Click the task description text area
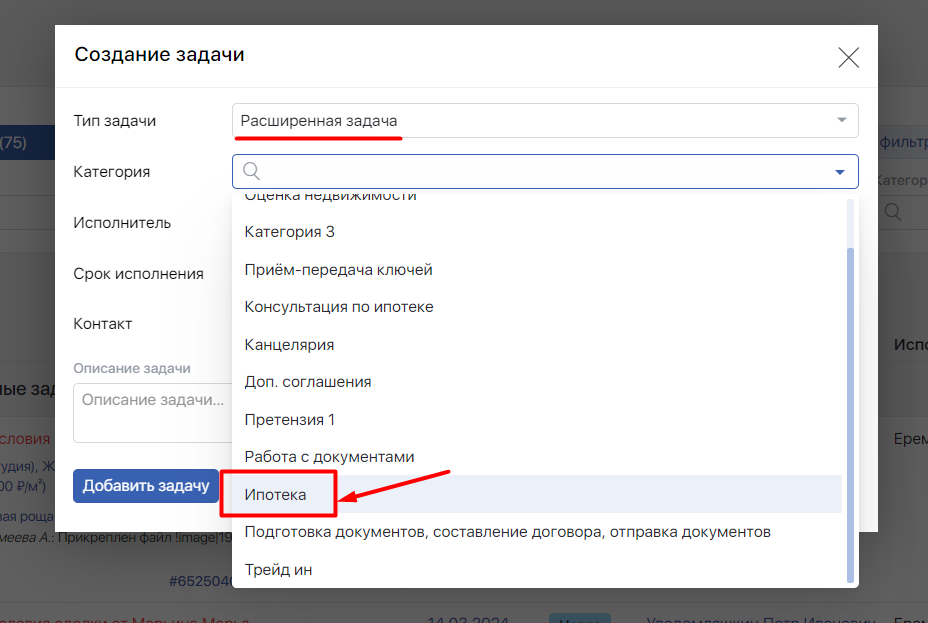 152,411
